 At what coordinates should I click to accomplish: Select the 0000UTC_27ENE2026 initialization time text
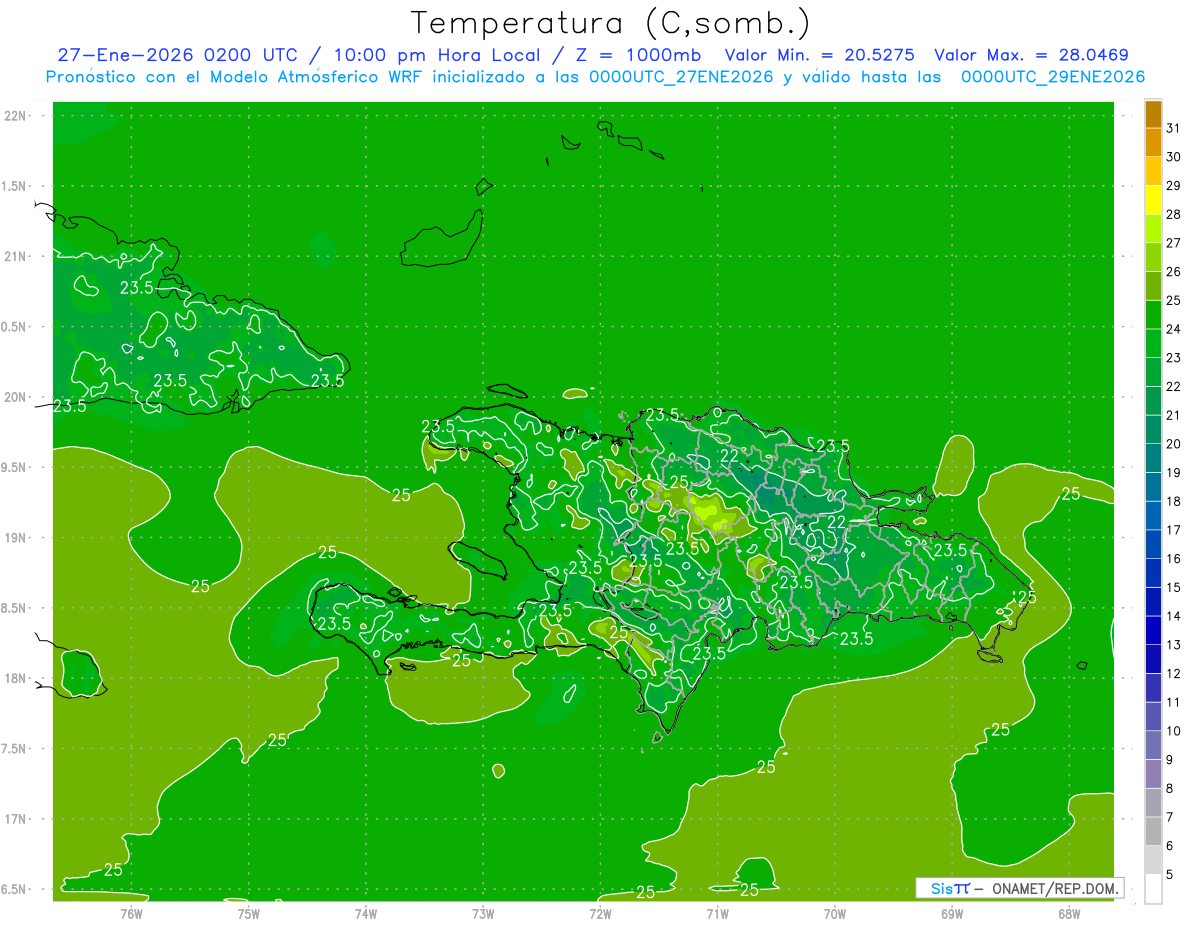(x=681, y=77)
